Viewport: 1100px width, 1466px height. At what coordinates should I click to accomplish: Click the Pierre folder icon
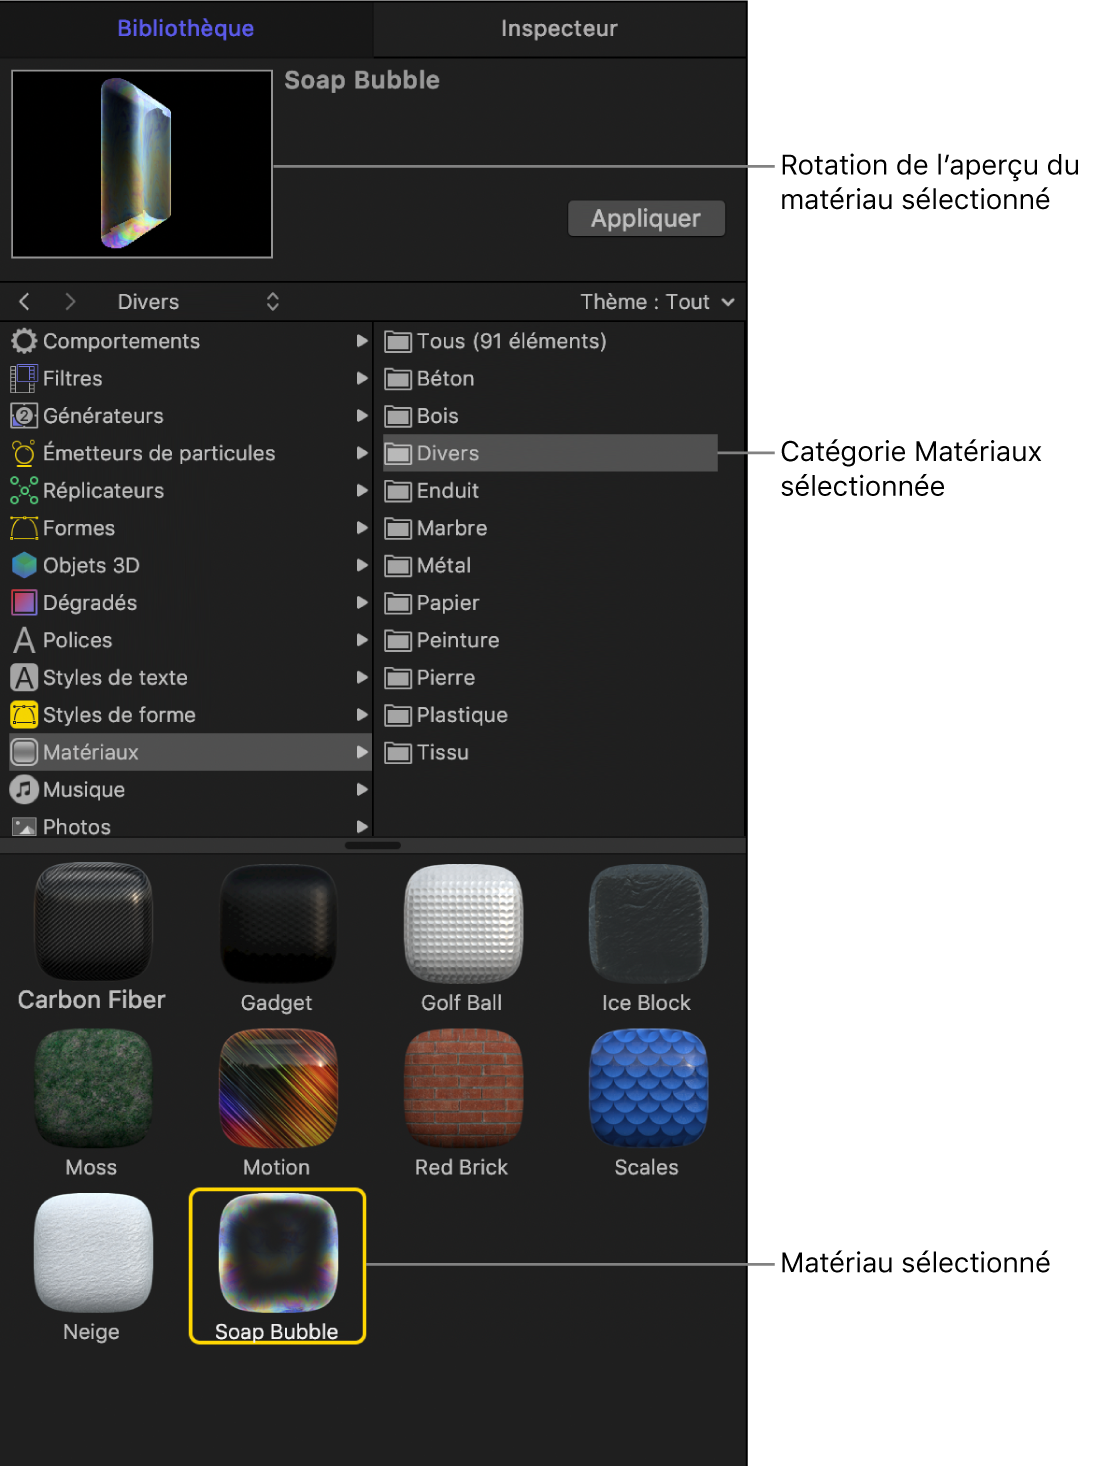click(399, 678)
